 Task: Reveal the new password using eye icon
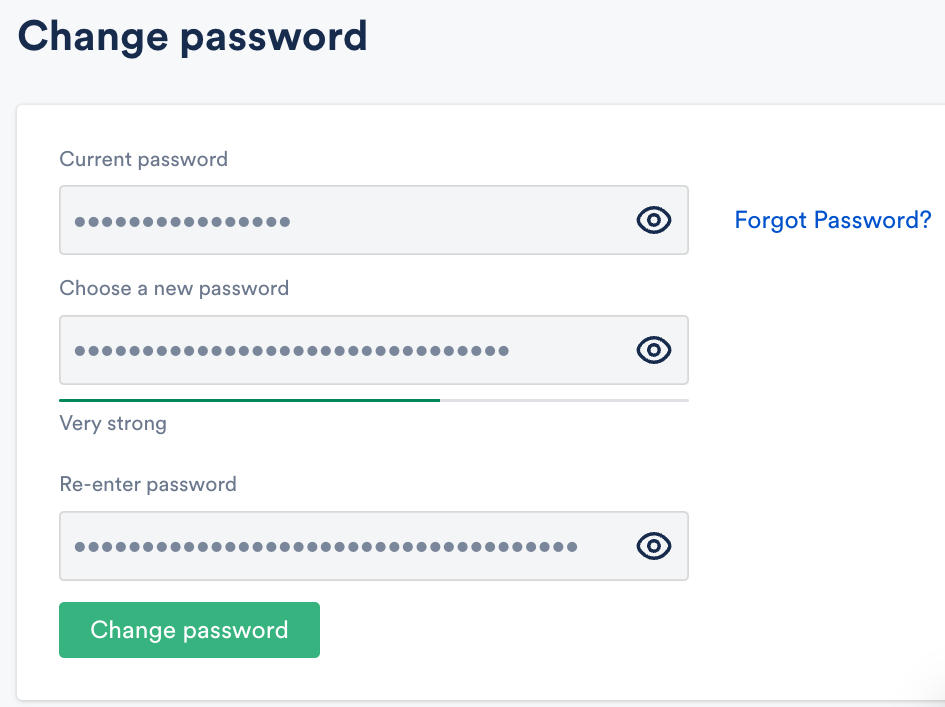click(x=653, y=350)
